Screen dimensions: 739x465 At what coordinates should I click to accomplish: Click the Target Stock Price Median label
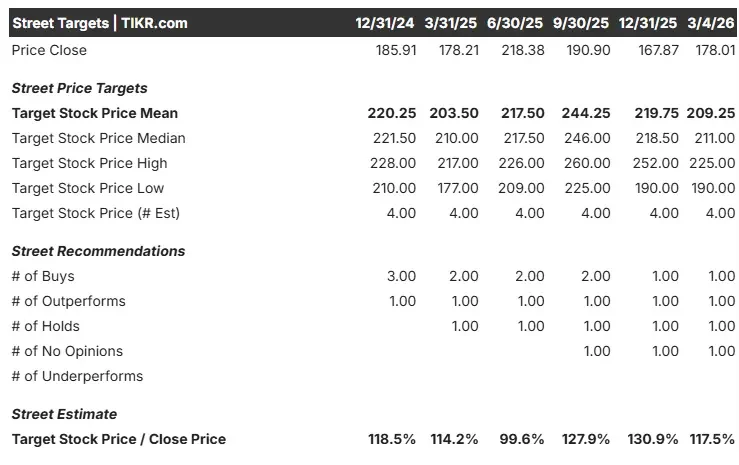tap(99, 138)
